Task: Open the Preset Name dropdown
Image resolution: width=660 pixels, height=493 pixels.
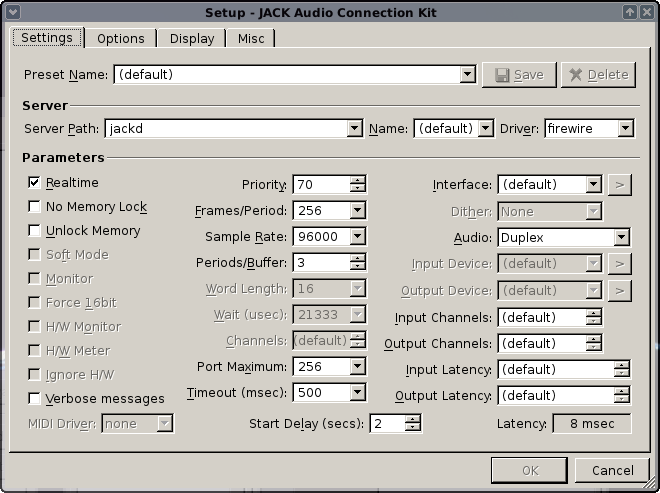Action: point(467,75)
